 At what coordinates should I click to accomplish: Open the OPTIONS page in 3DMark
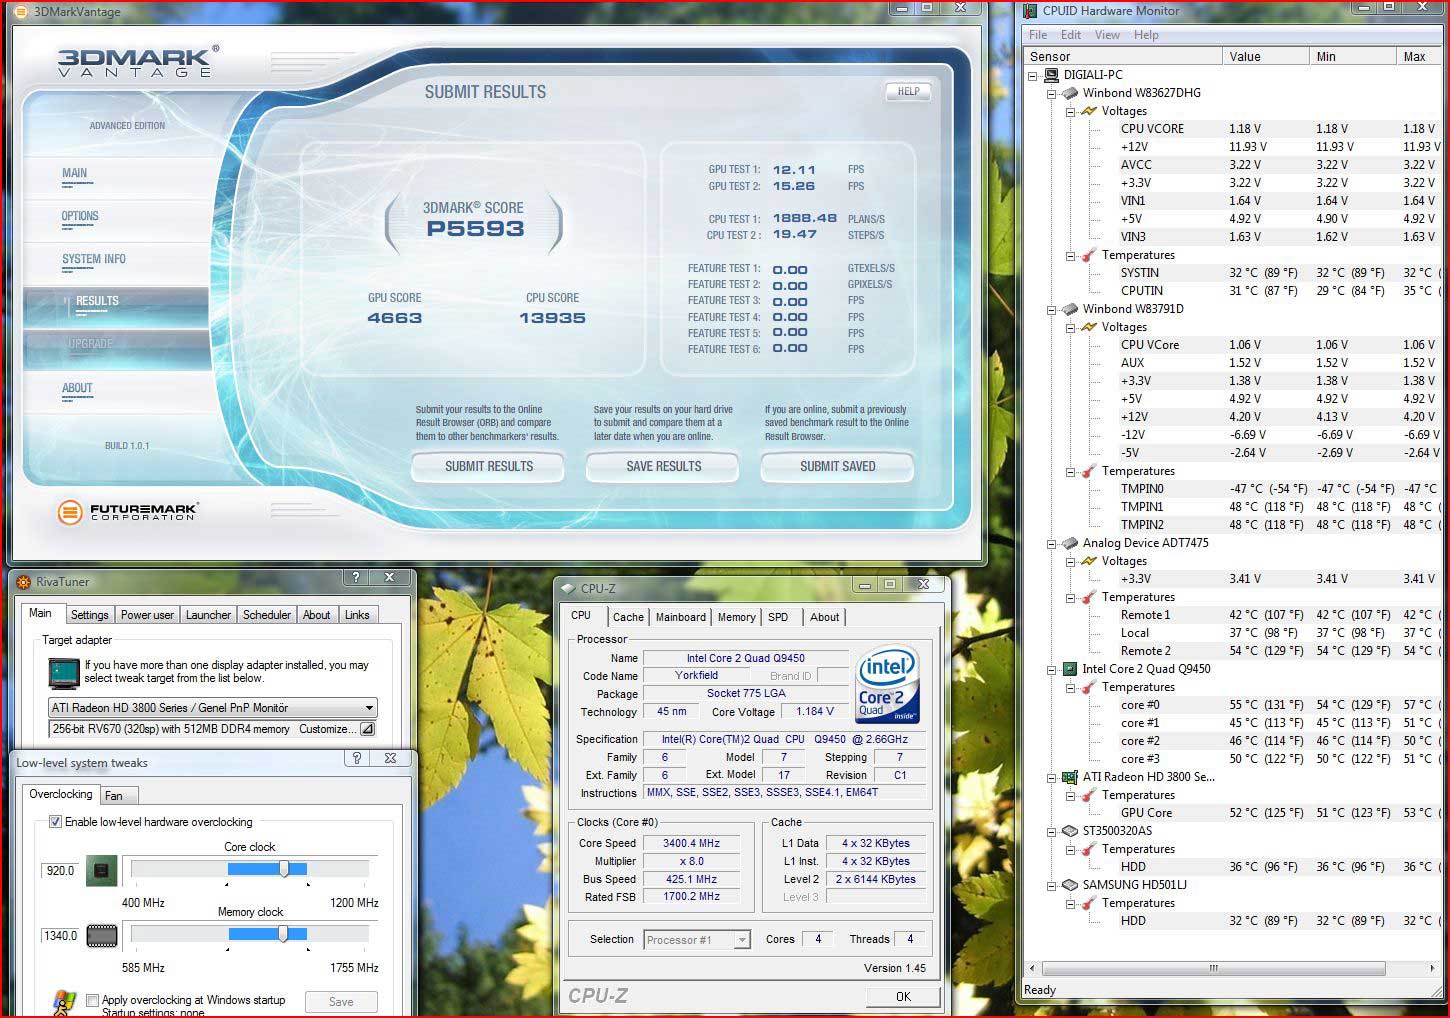coord(80,216)
